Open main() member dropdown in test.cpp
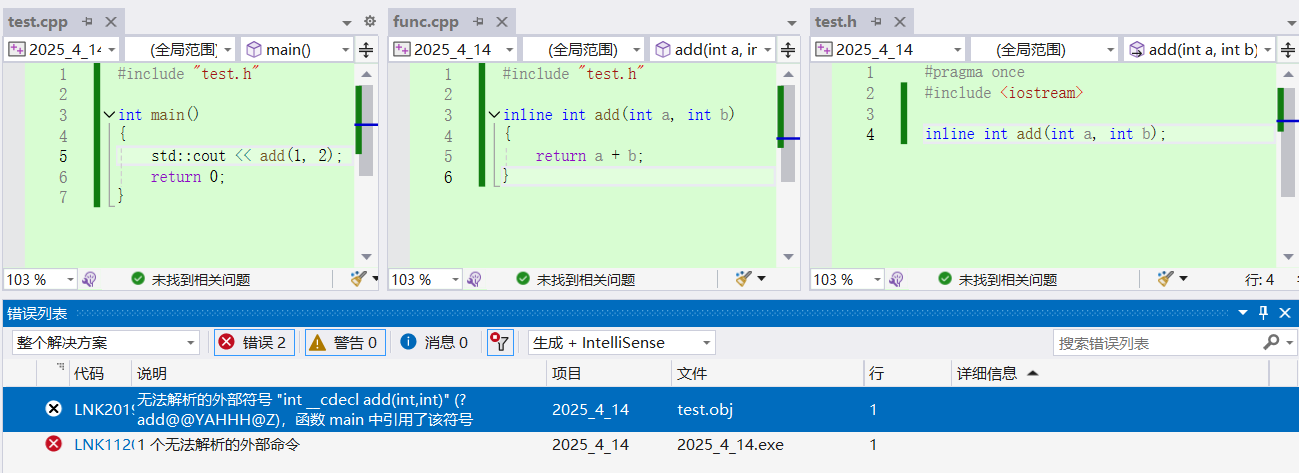1299x473 pixels. pos(346,49)
